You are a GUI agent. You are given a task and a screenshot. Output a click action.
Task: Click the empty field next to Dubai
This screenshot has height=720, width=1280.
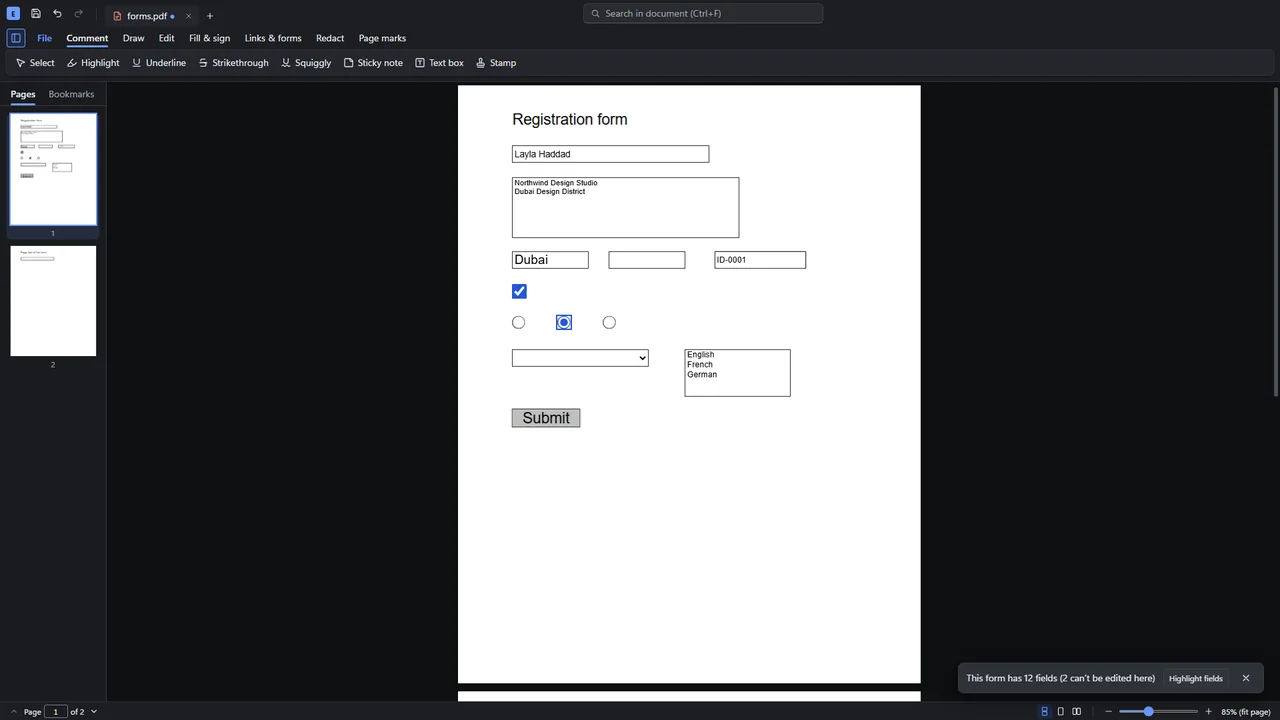pos(647,260)
